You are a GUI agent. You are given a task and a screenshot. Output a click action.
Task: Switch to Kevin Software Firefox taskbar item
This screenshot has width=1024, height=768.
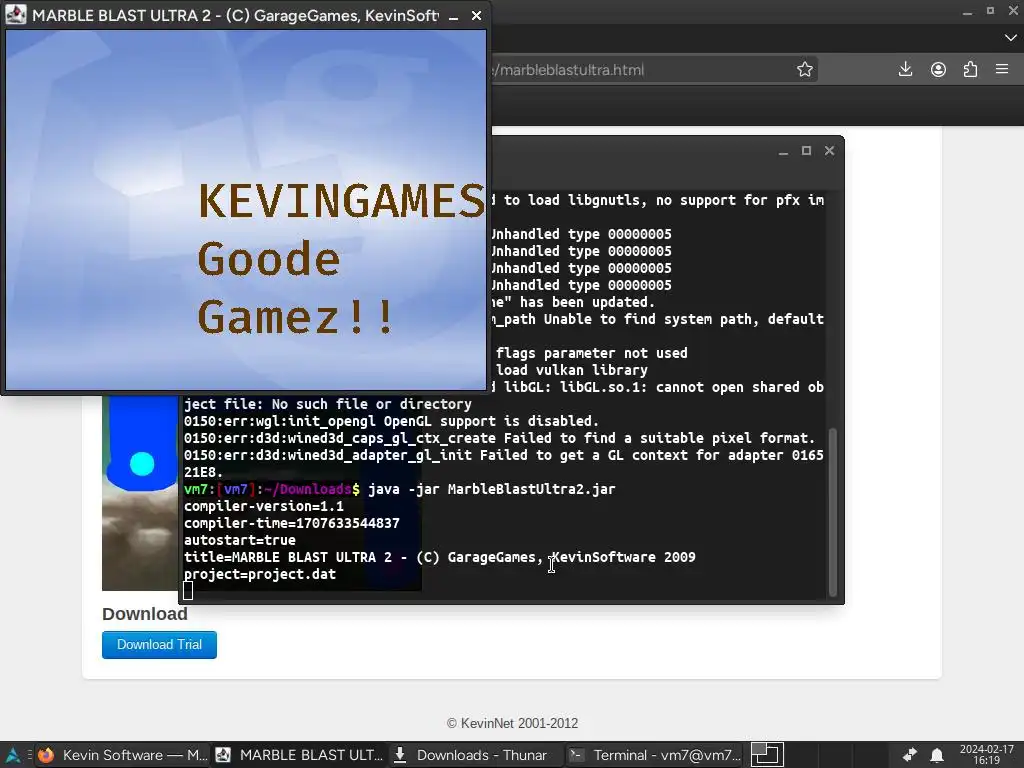pos(123,755)
